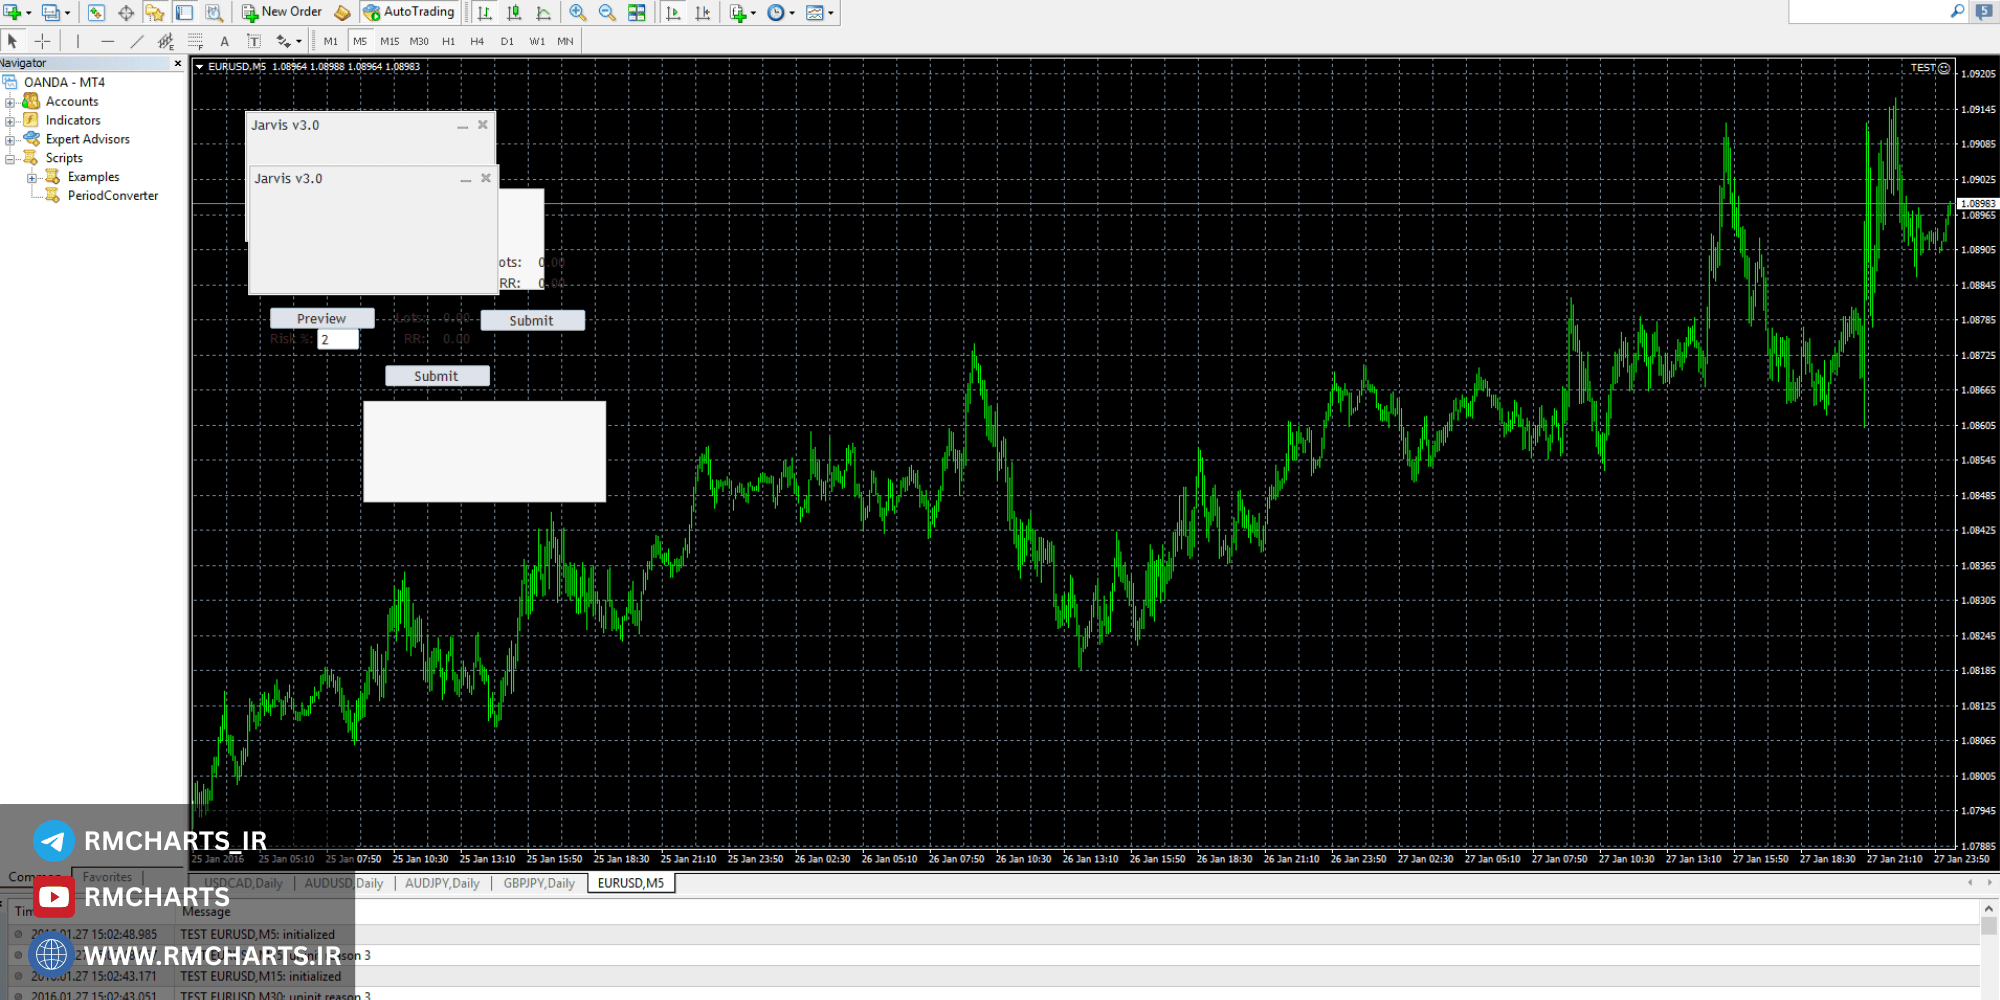Expand the Accounts tree node
This screenshot has height=1000, width=2000.
(10, 102)
